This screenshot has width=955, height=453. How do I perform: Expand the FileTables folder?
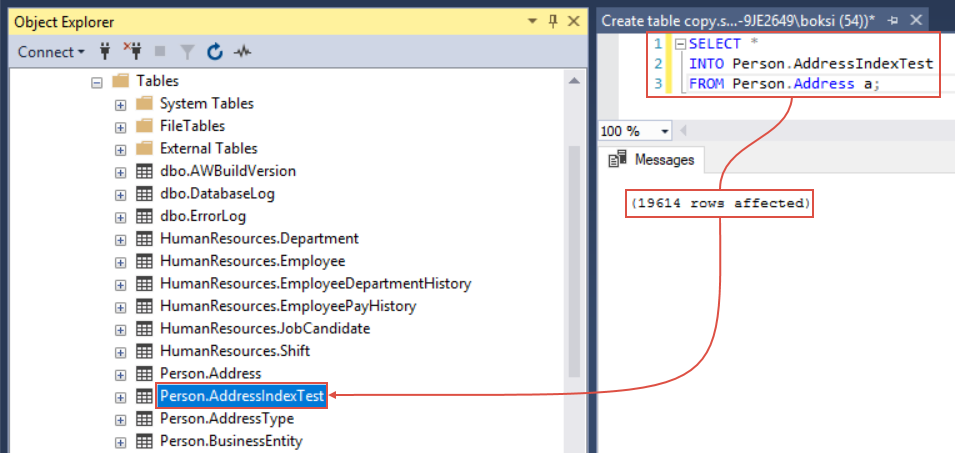tap(121, 127)
